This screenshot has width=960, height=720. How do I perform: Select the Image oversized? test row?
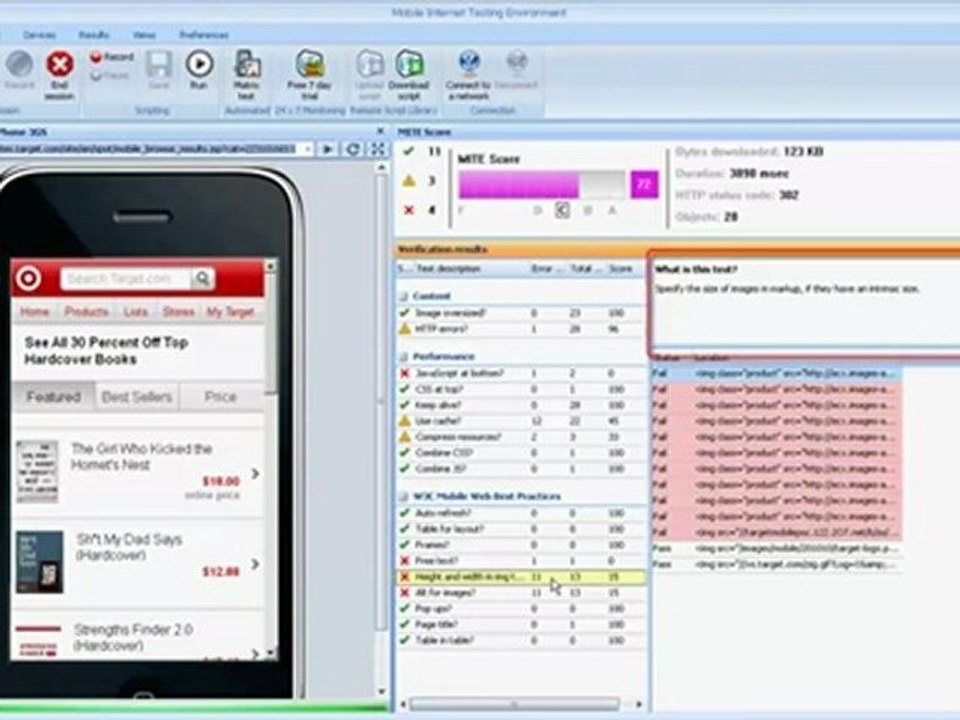tap(520, 313)
